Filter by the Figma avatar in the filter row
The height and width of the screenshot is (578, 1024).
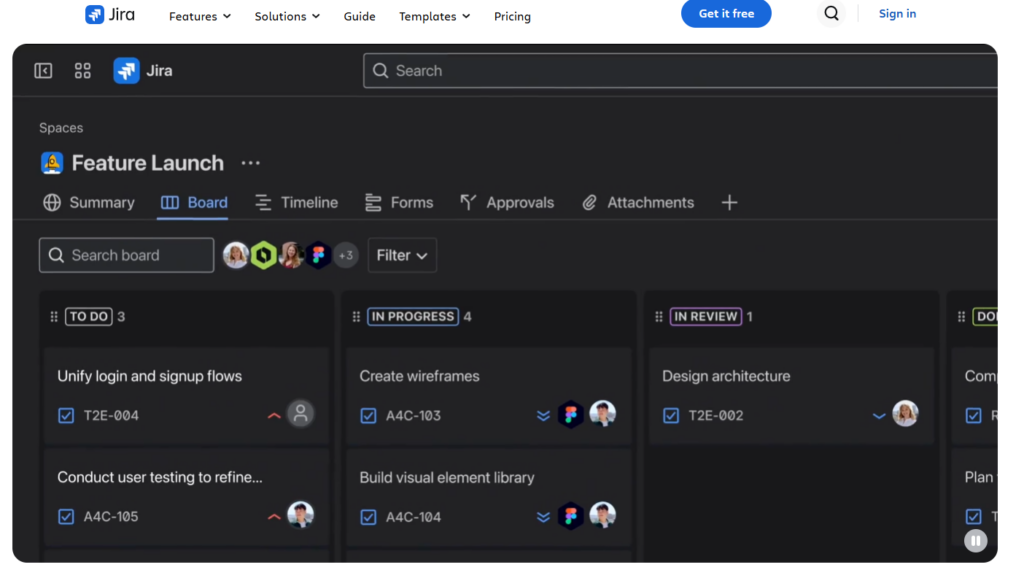tap(318, 255)
